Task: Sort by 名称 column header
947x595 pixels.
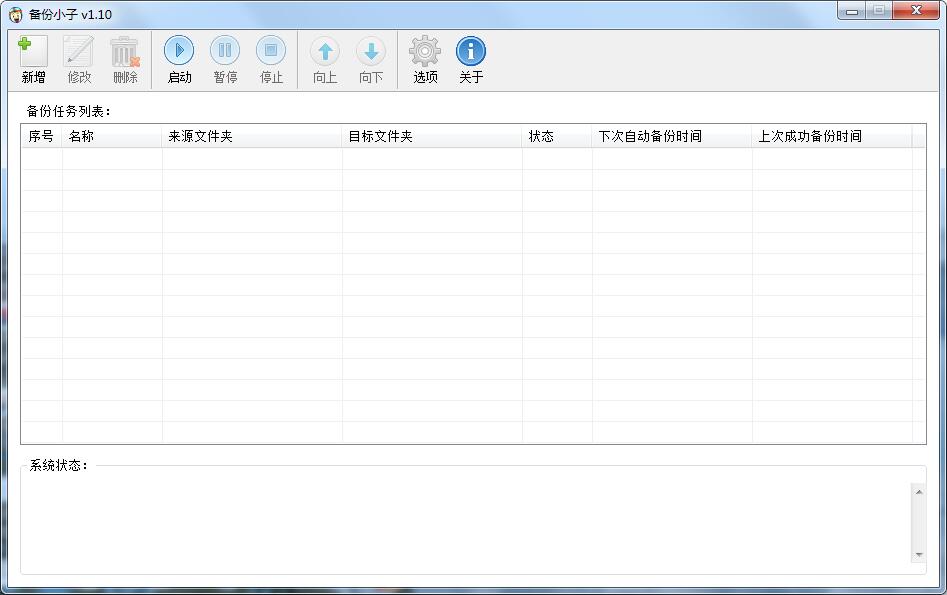Action: click(x=112, y=137)
